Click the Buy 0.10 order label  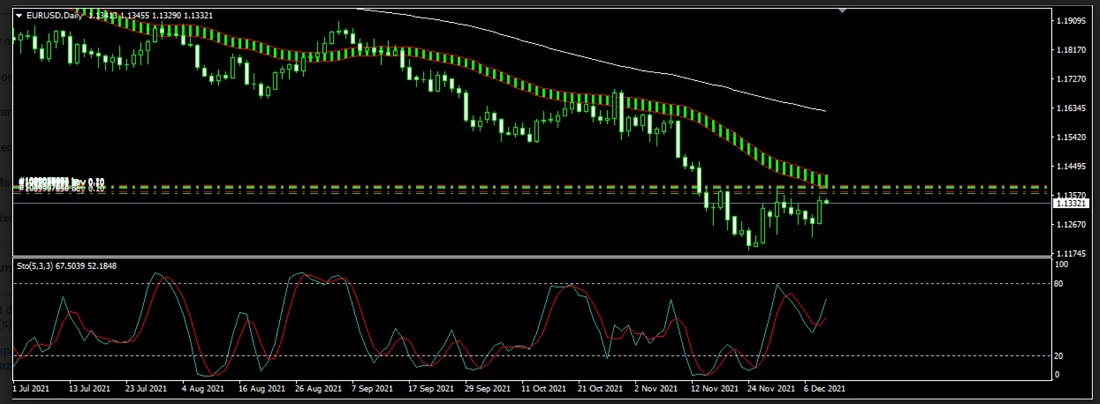[x=60, y=183]
